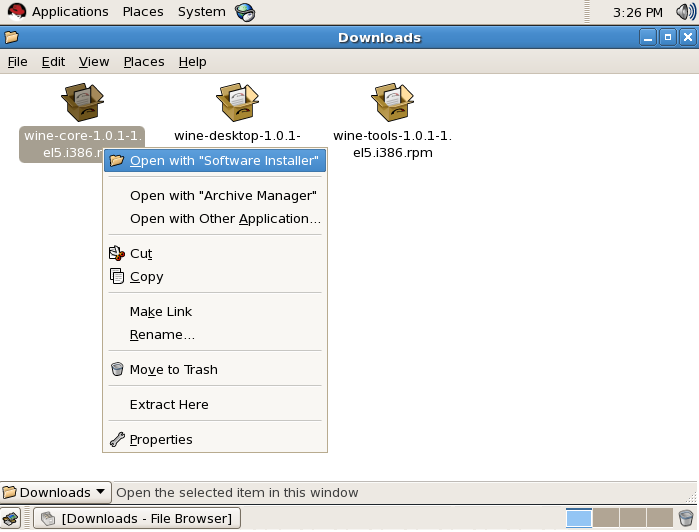
Task: Click the Downloads window folder icon
Action: (12, 37)
